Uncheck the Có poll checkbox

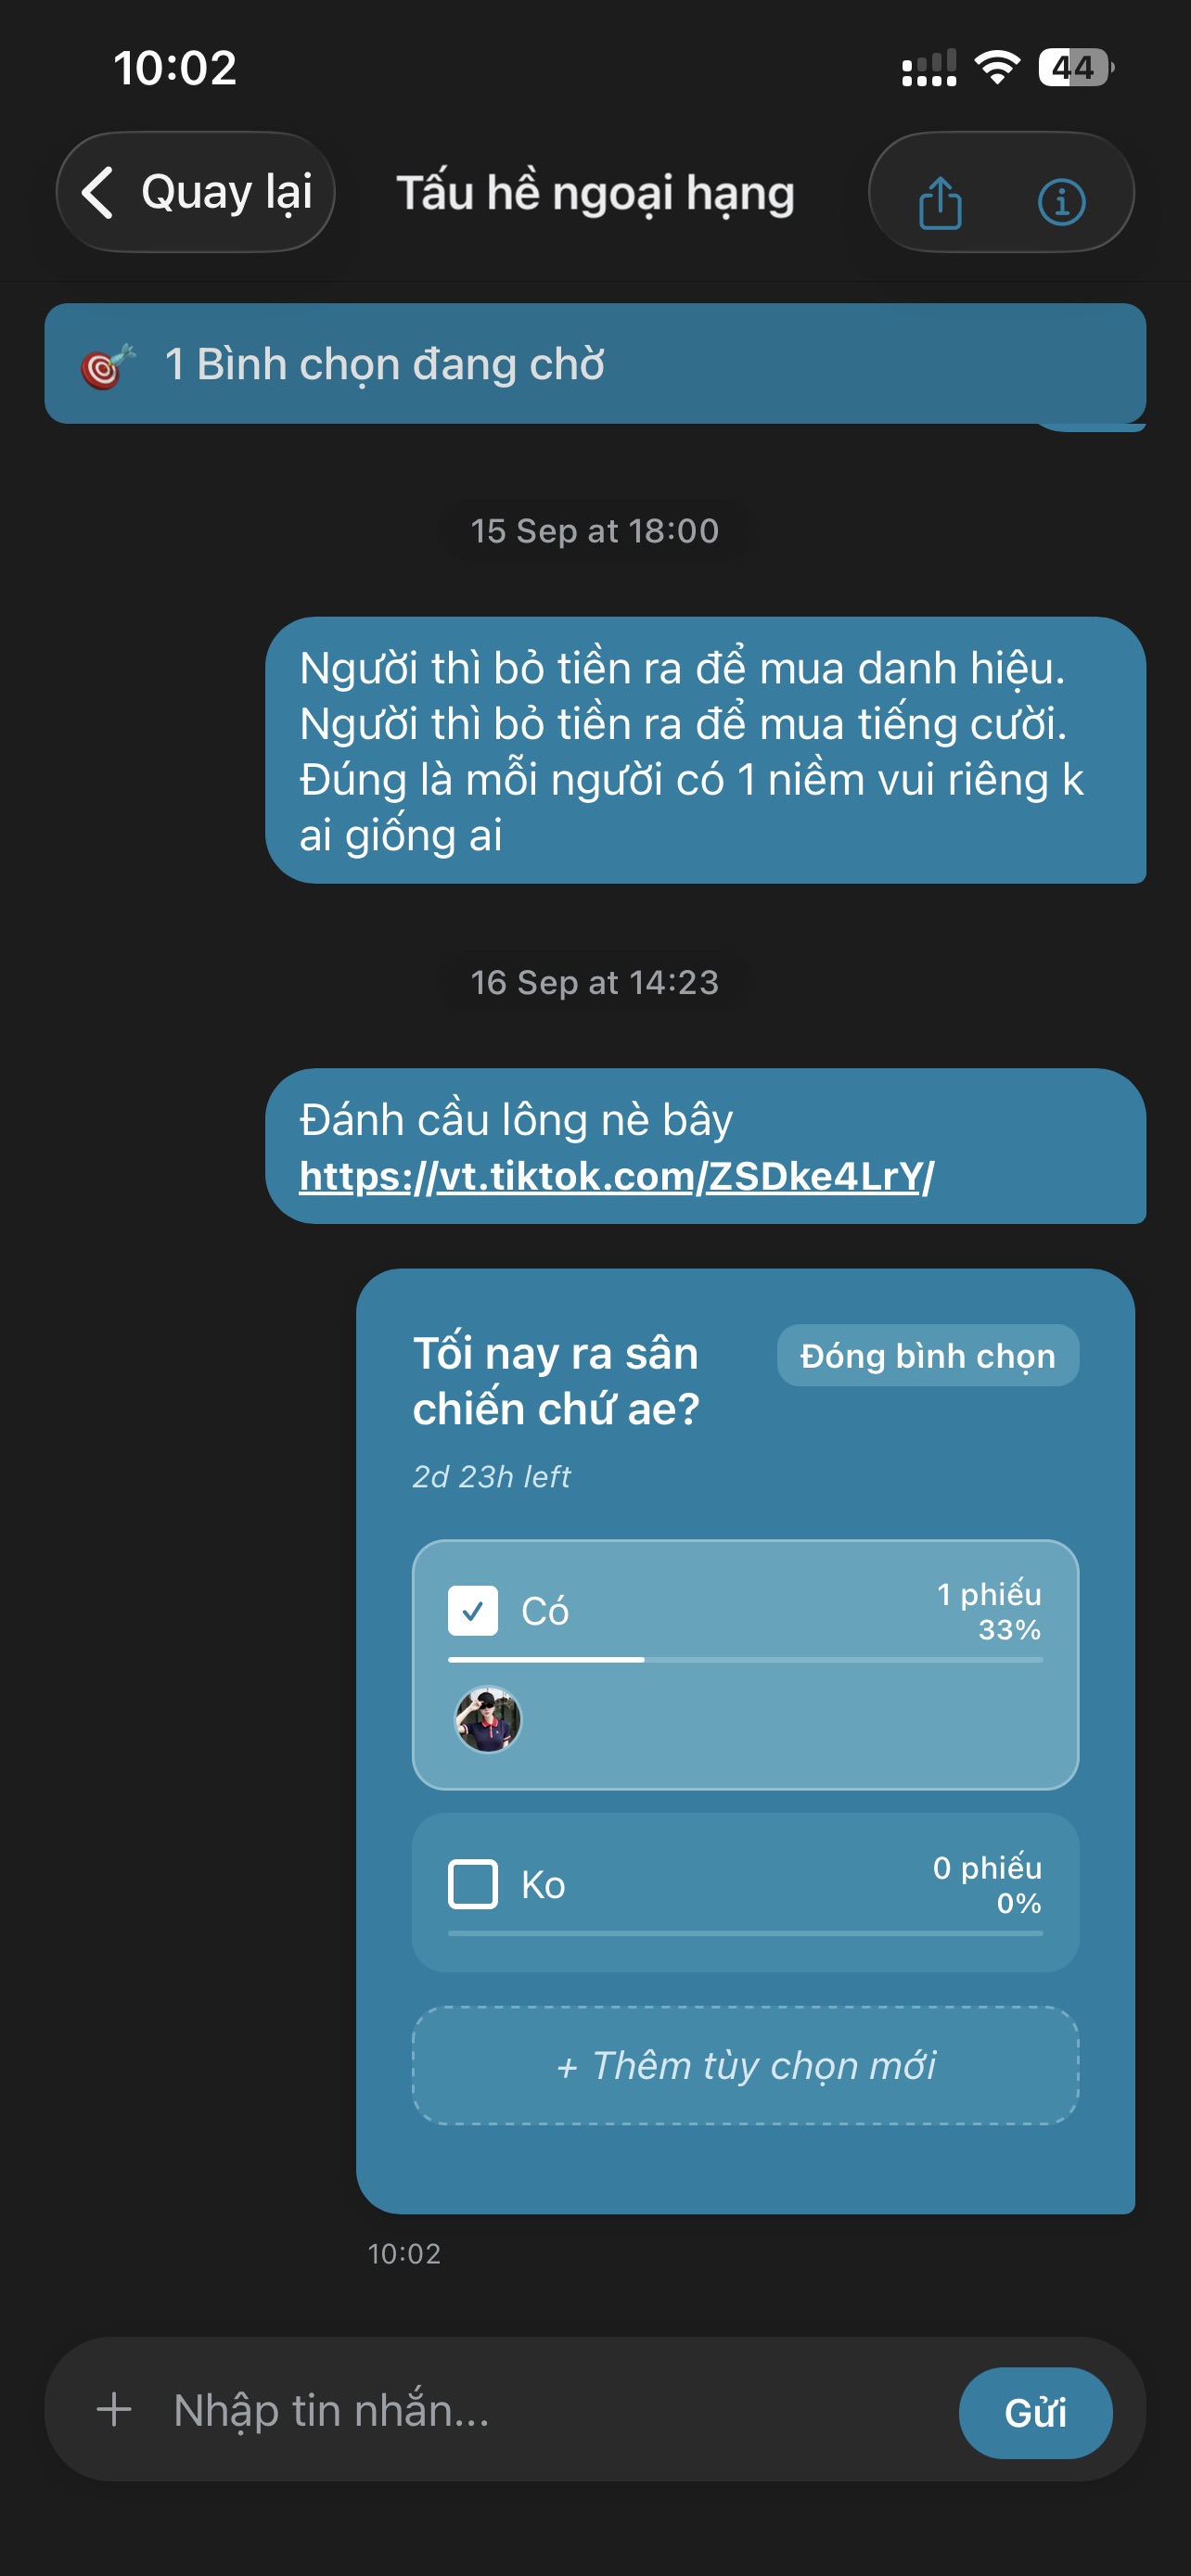click(x=473, y=1611)
